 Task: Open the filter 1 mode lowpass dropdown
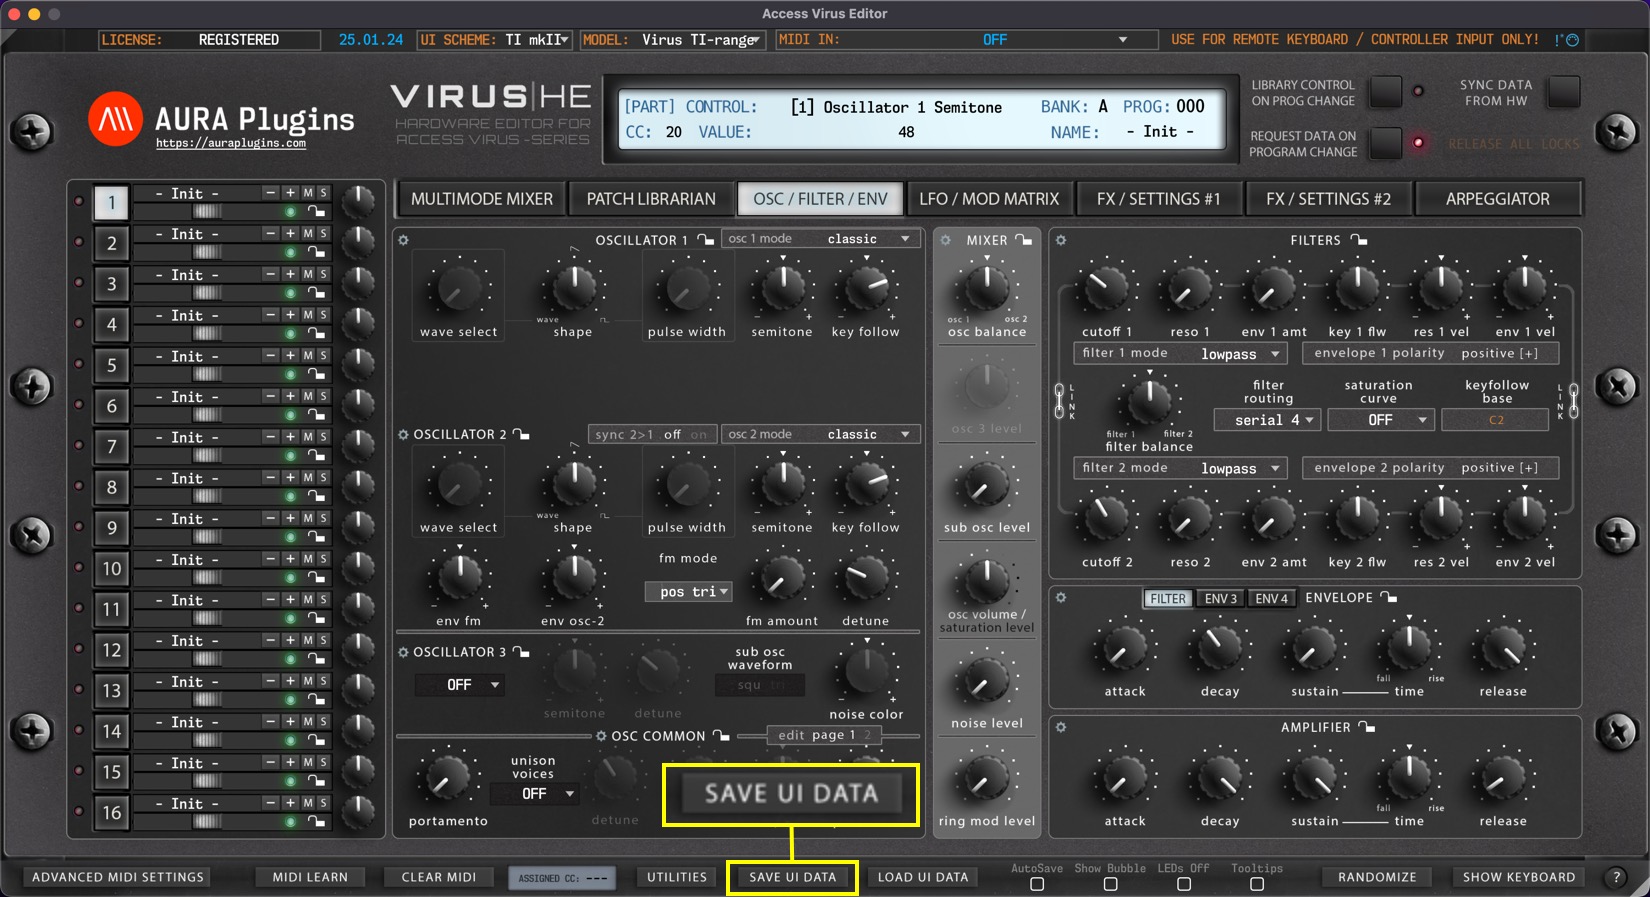click(x=1239, y=354)
